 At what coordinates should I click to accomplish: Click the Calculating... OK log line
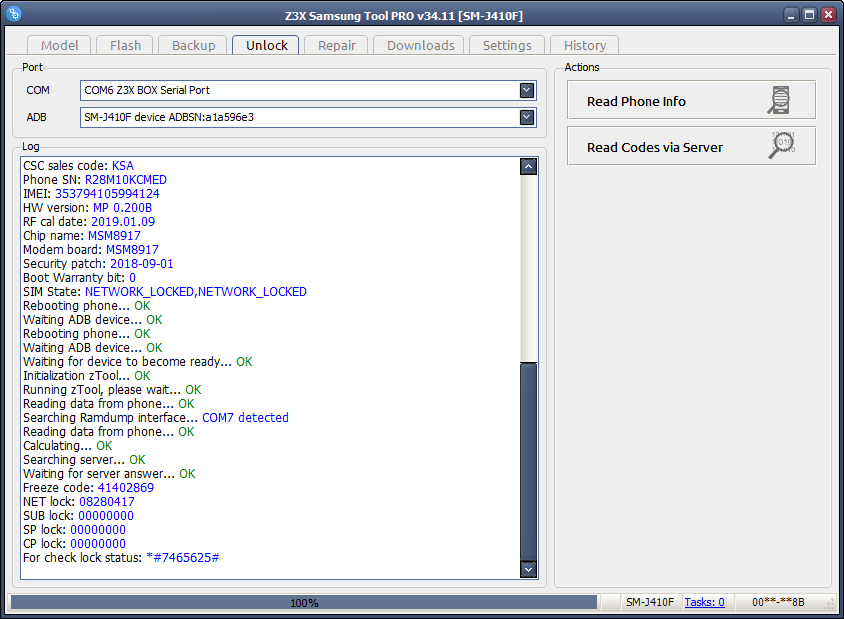(x=68, y=446)
